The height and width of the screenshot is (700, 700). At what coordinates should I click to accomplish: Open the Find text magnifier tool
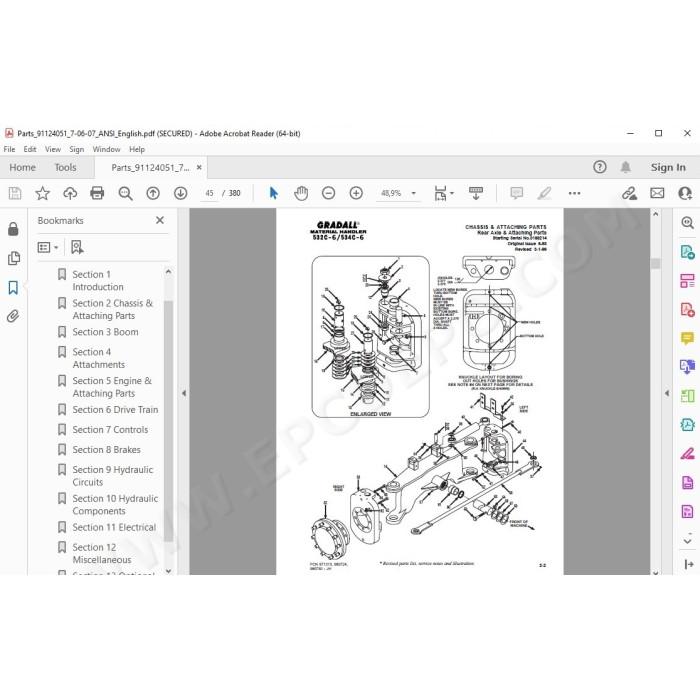(125, 193)
